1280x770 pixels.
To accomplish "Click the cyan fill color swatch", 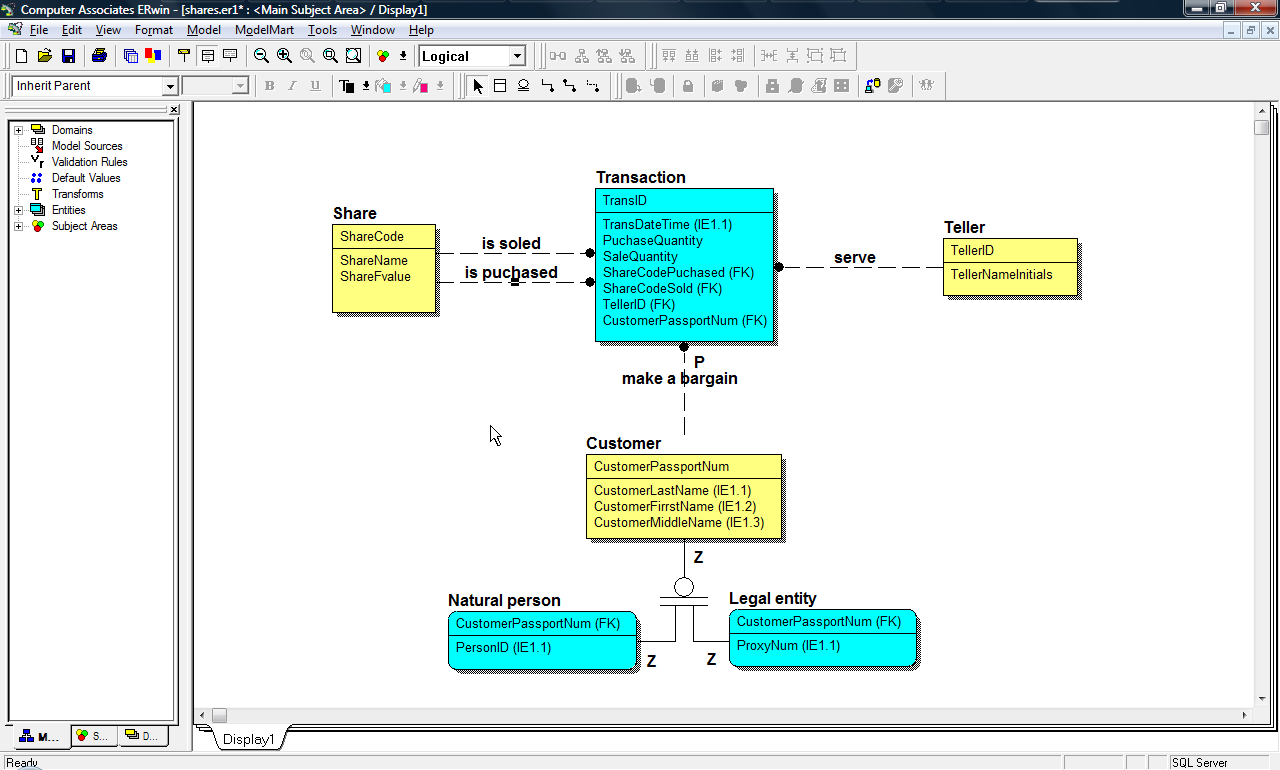I will pos(384,86).
